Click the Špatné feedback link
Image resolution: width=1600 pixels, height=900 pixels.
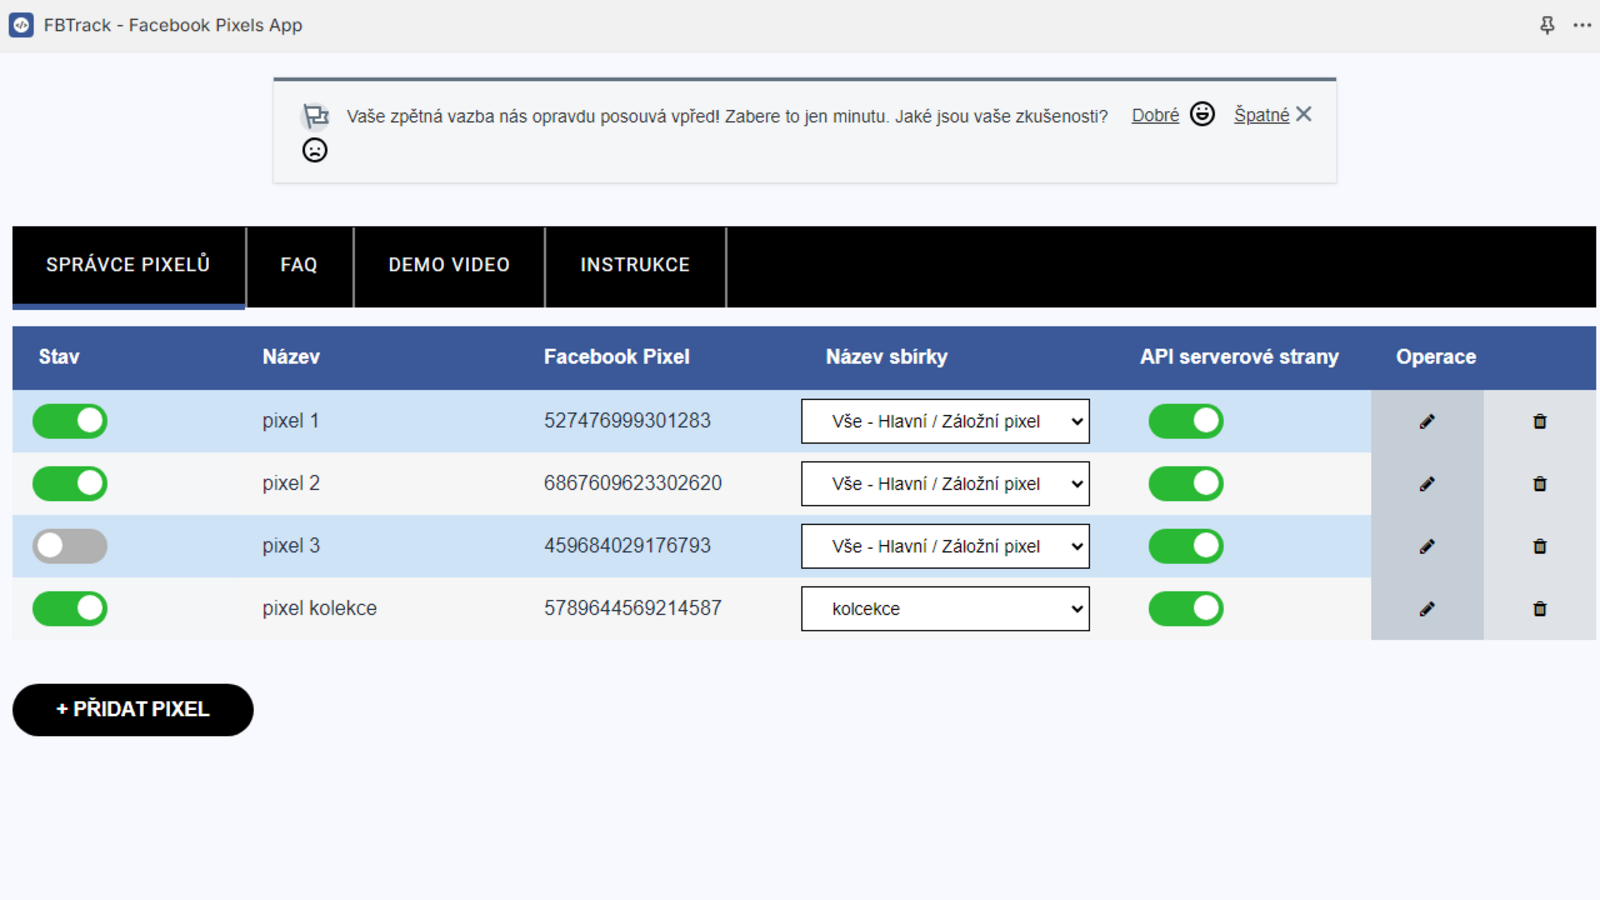1261,115
